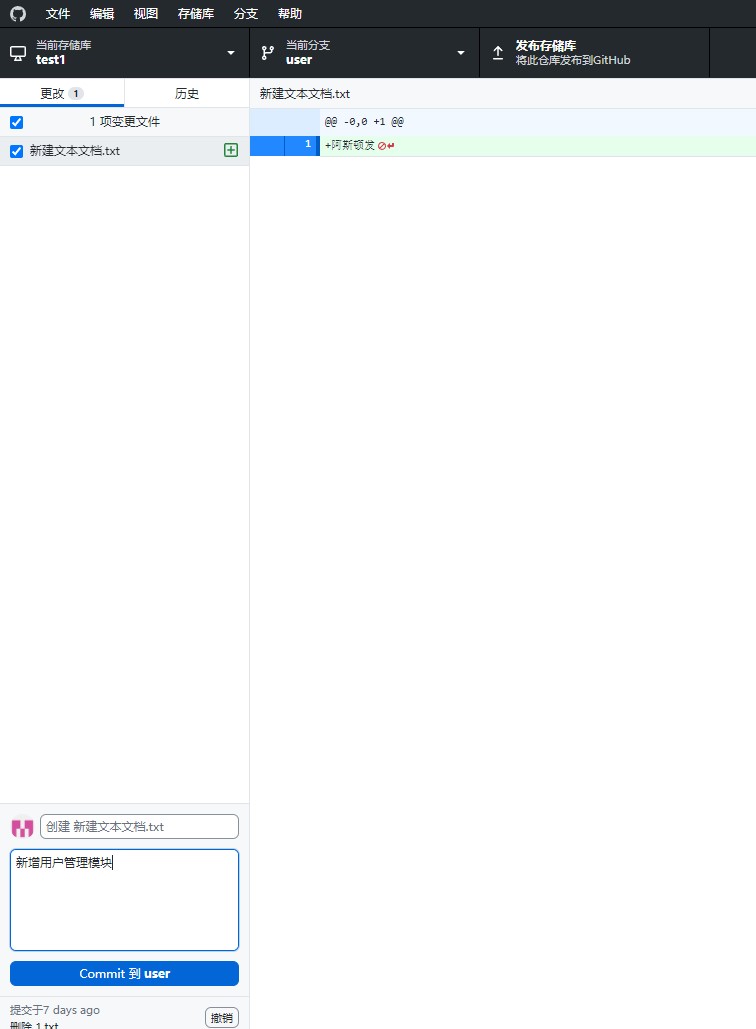Click the green added-file status icon

231,150
